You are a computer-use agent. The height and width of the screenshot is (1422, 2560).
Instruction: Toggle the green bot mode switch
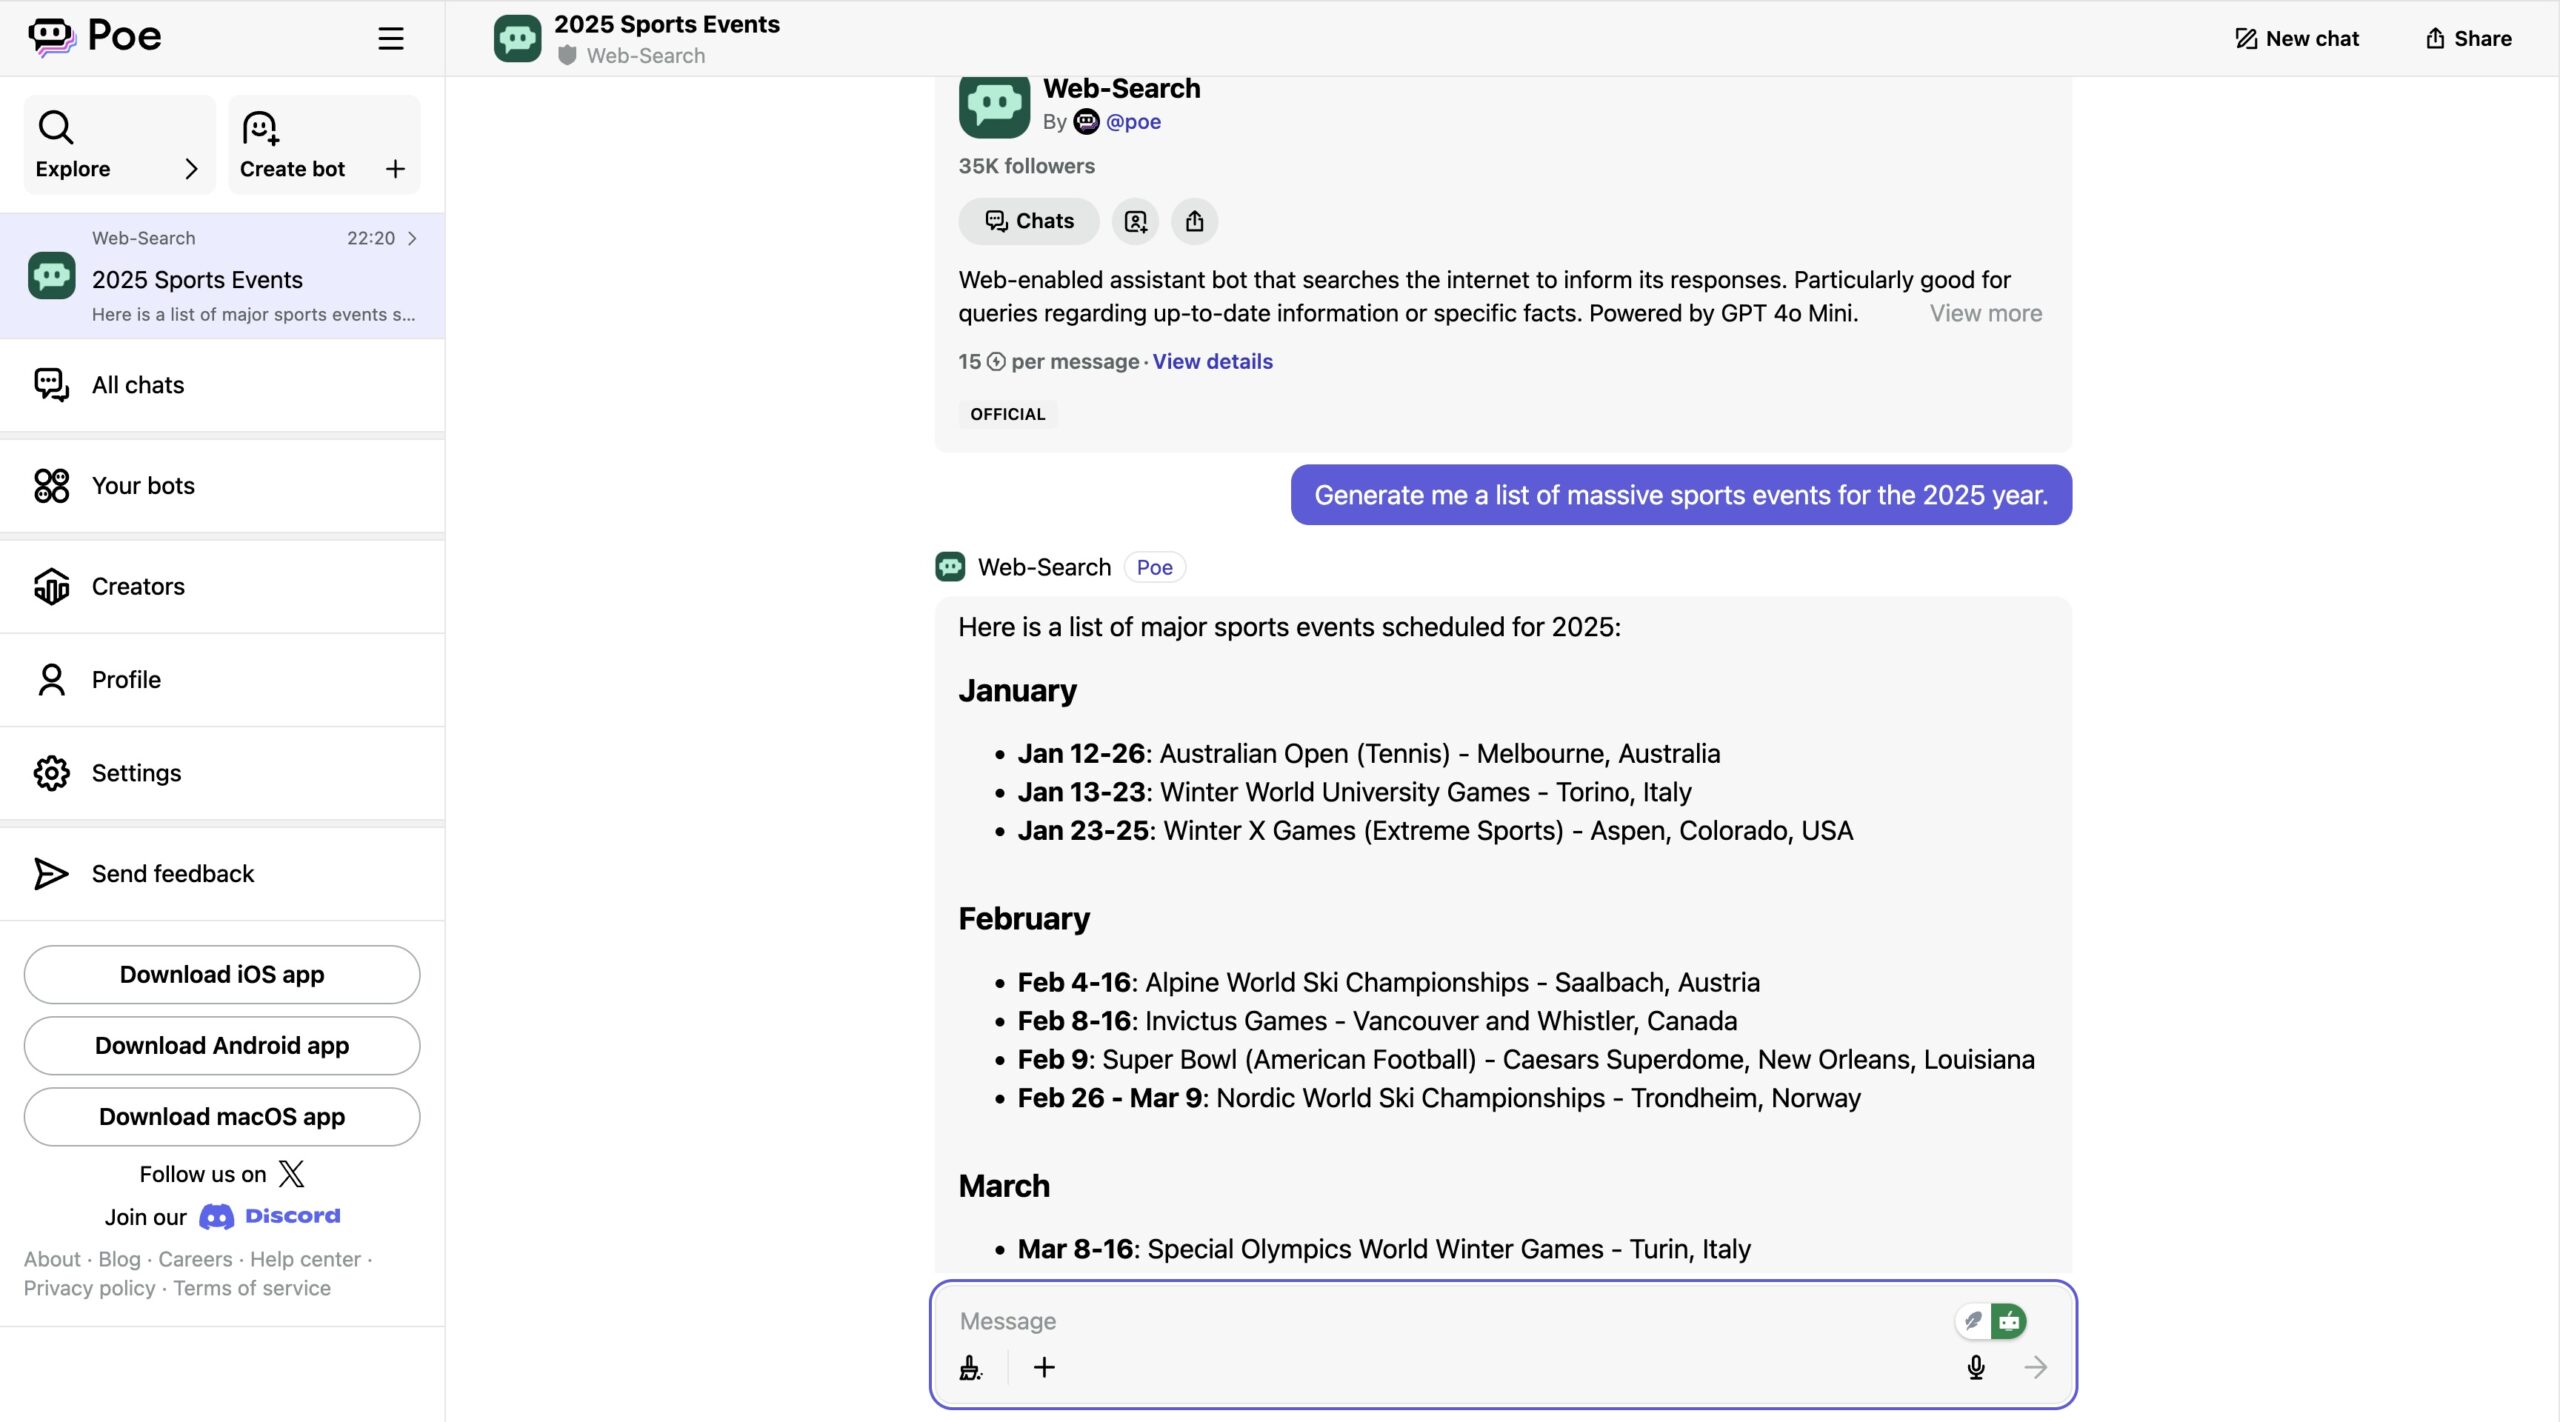click(x=2008, y=1320)
